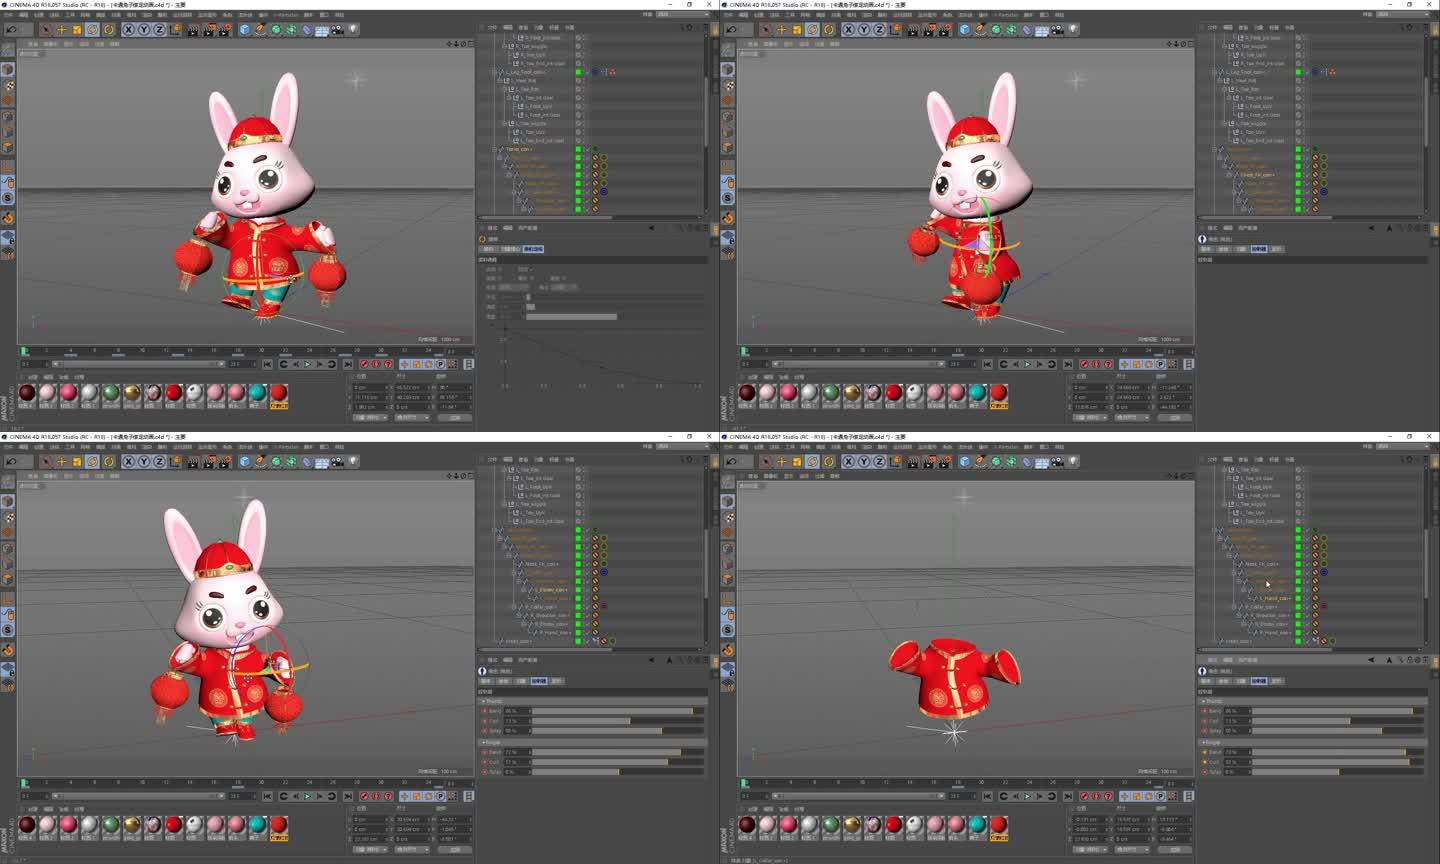Click Viewport Solo S icon, top-left sidebar
Image resolution: width=1440 pixels, height=864 pixels.
click(x=8, y=198)
